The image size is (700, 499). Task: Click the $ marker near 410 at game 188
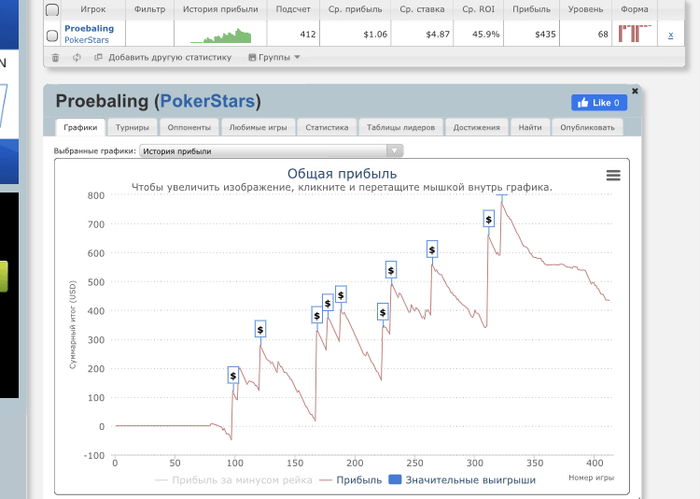(341, 295)
